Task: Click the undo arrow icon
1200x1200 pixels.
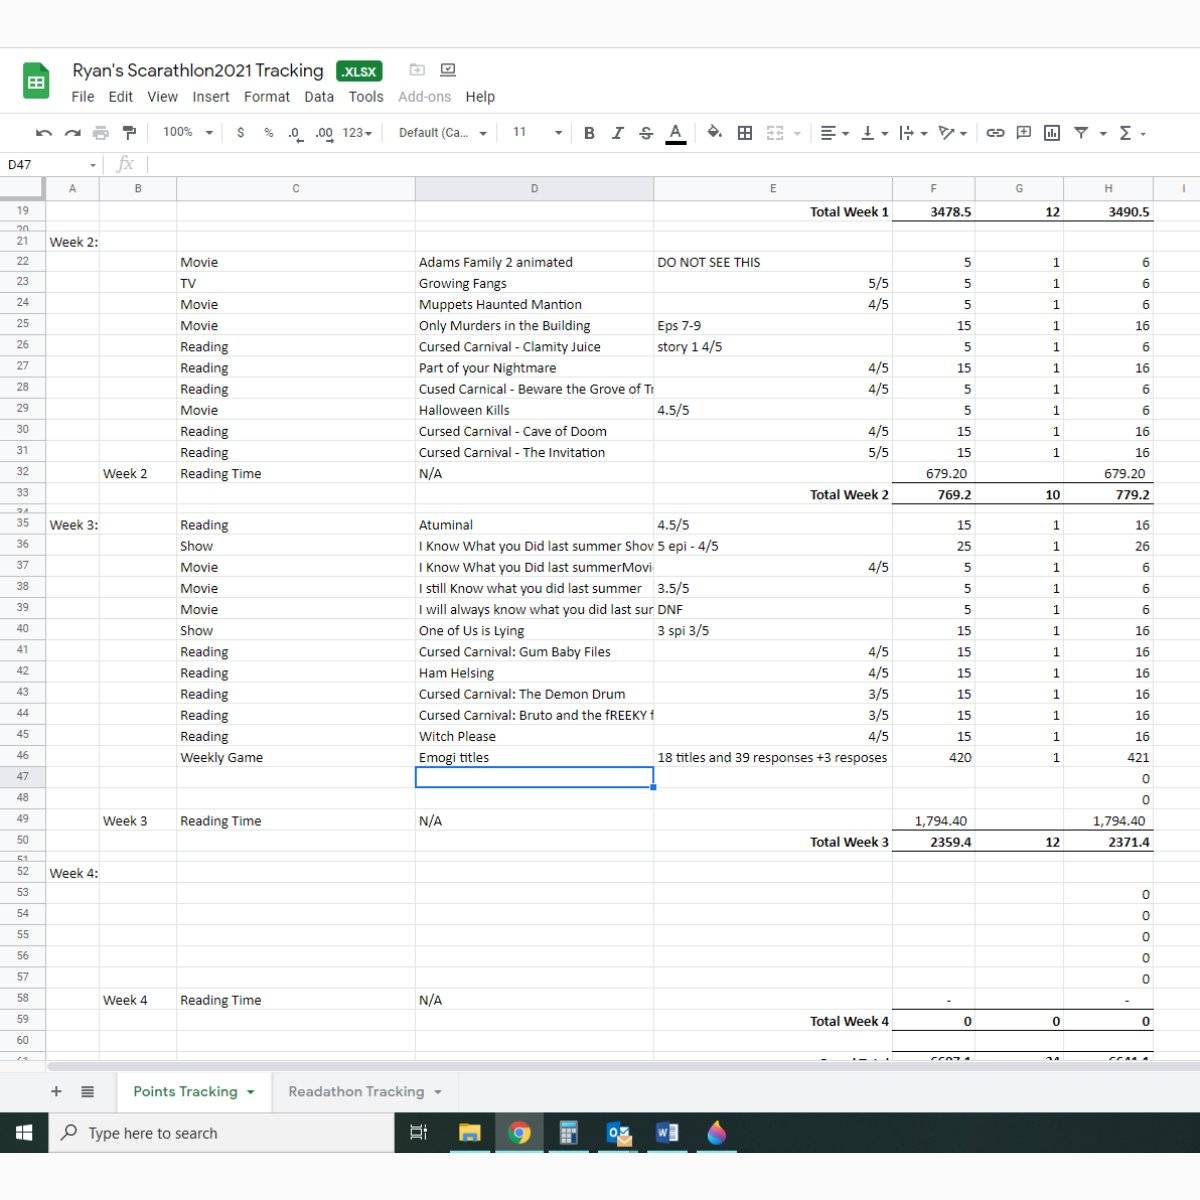Action: pyautogui.click(x=43, y=133)
